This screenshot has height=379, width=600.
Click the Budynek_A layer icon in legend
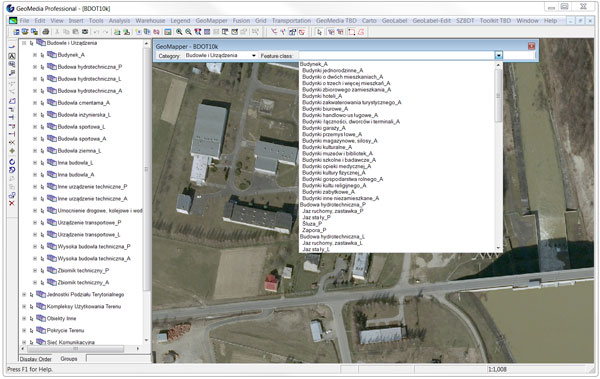point(52,55)
